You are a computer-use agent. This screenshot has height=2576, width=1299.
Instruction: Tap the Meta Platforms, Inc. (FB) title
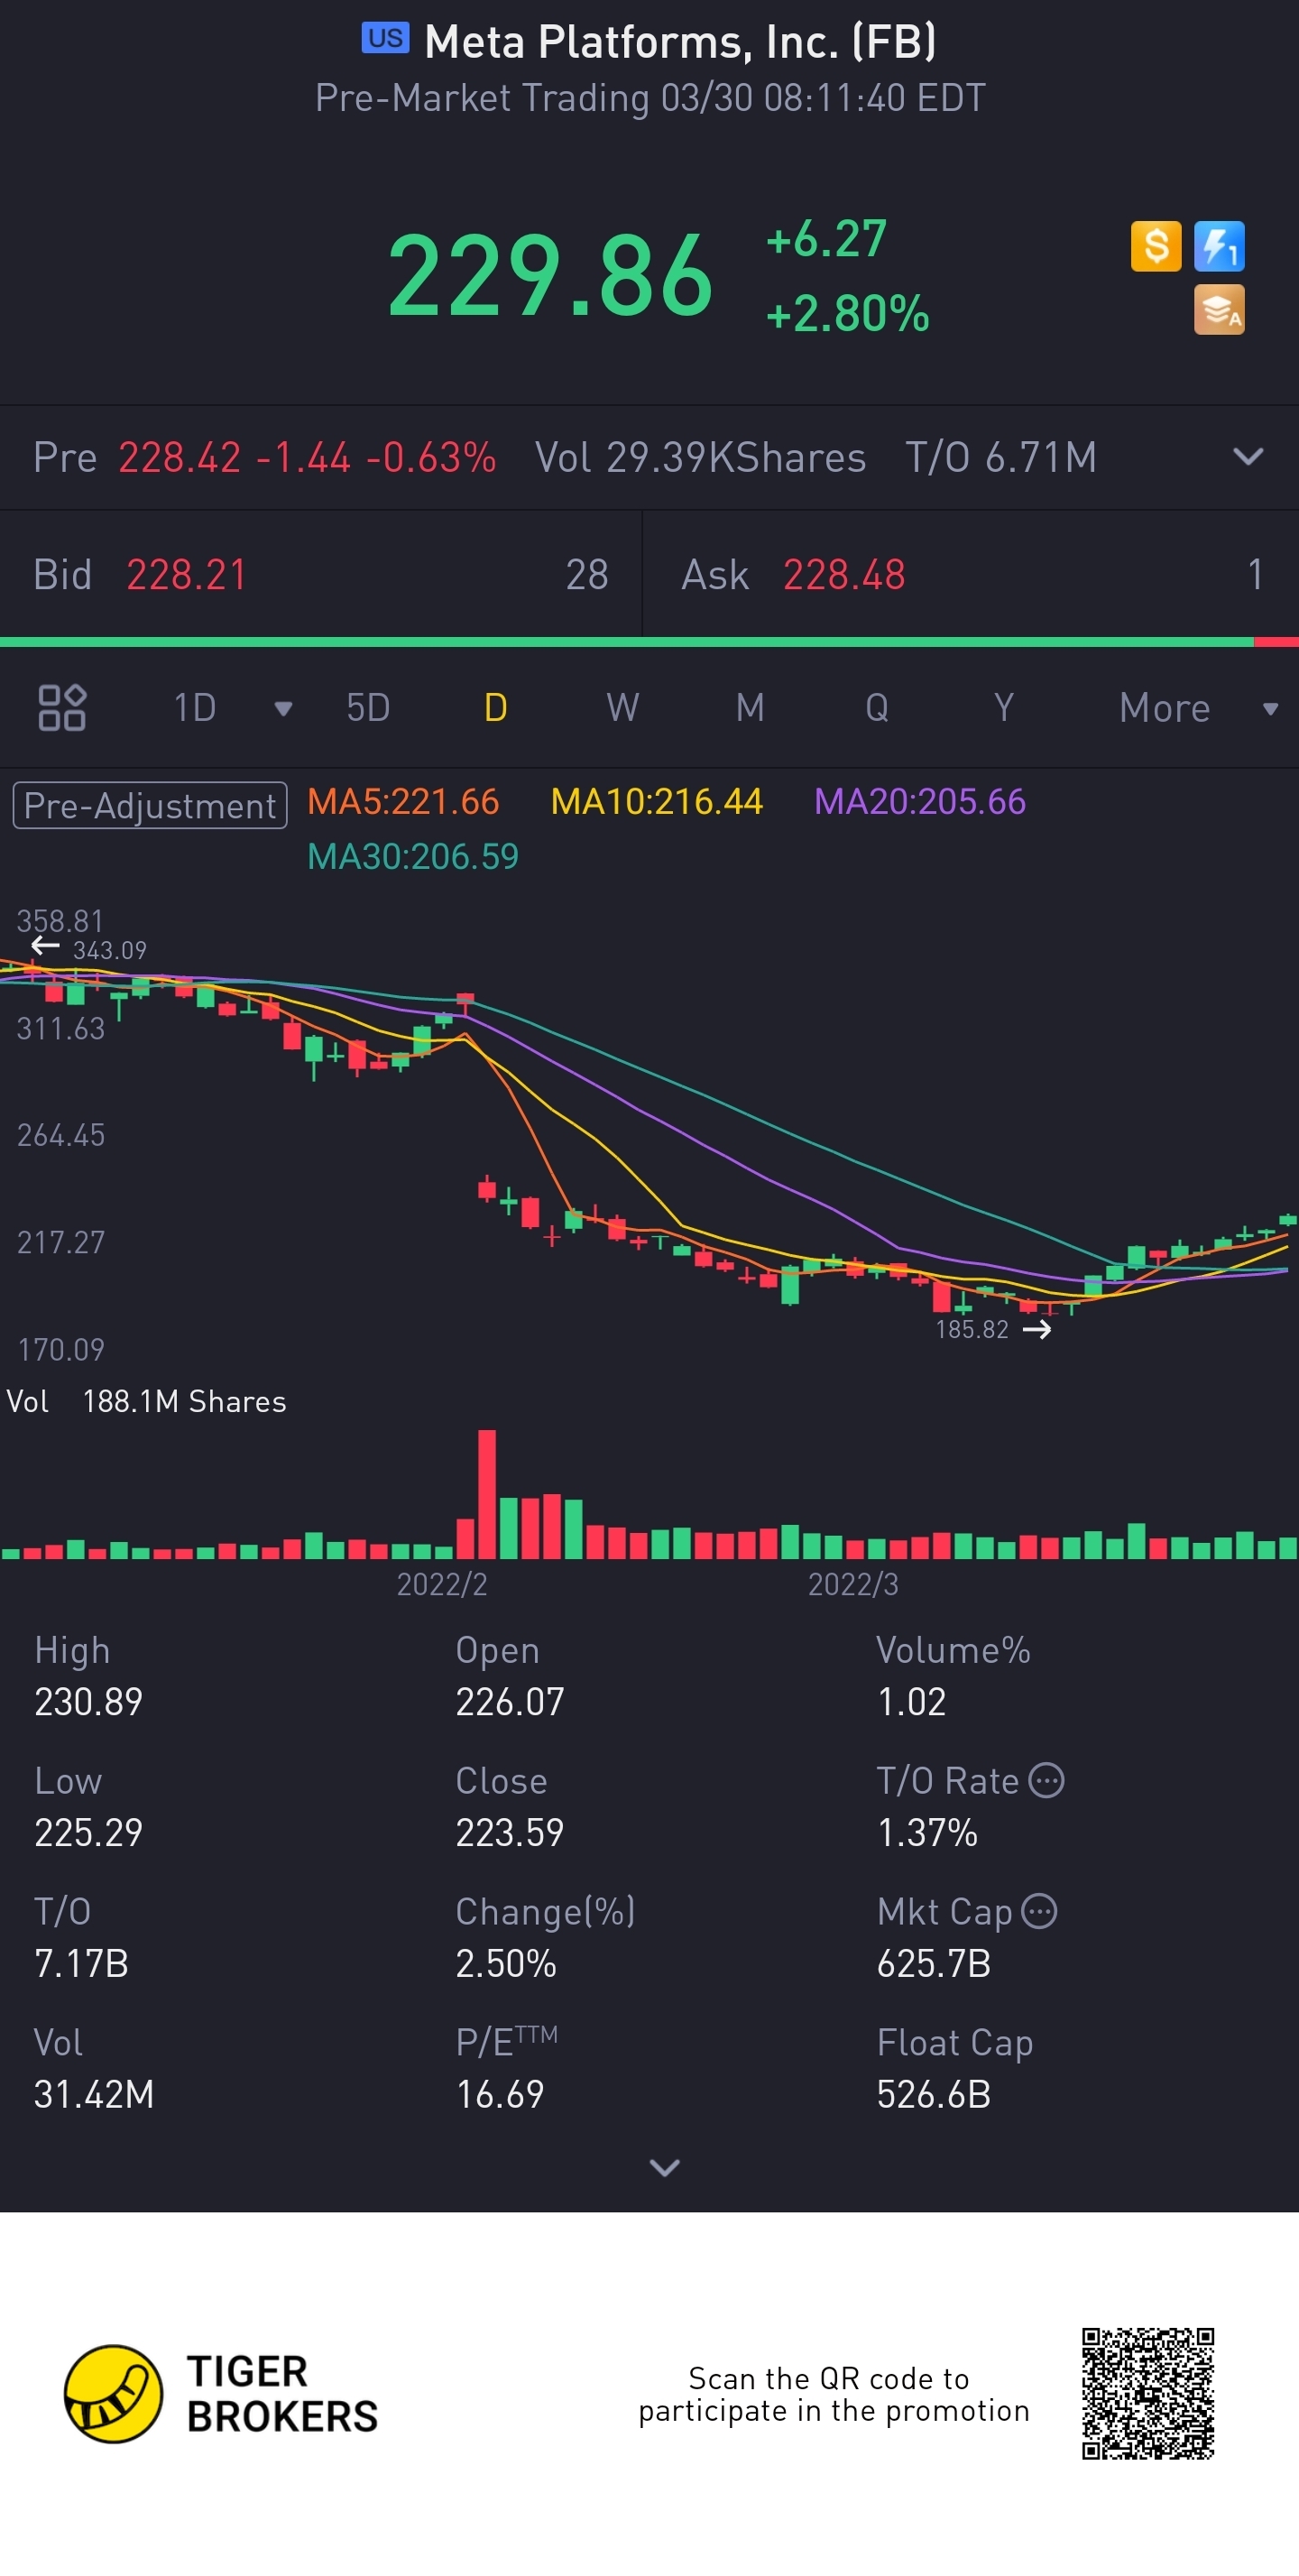[x=680, y=42]
